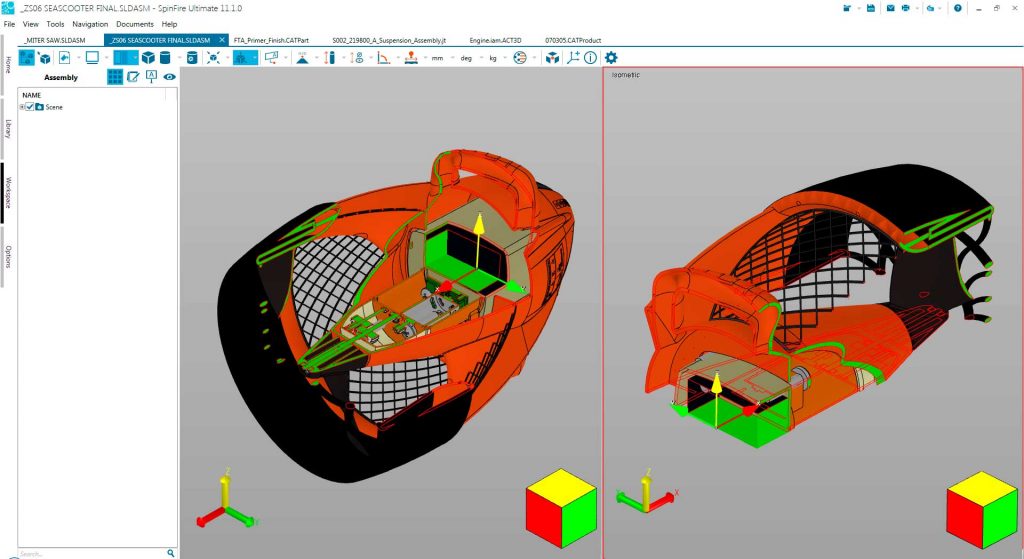Click the search magnifier icon
This screenshot has height=559, width=1024.
(x=170, y=553)
